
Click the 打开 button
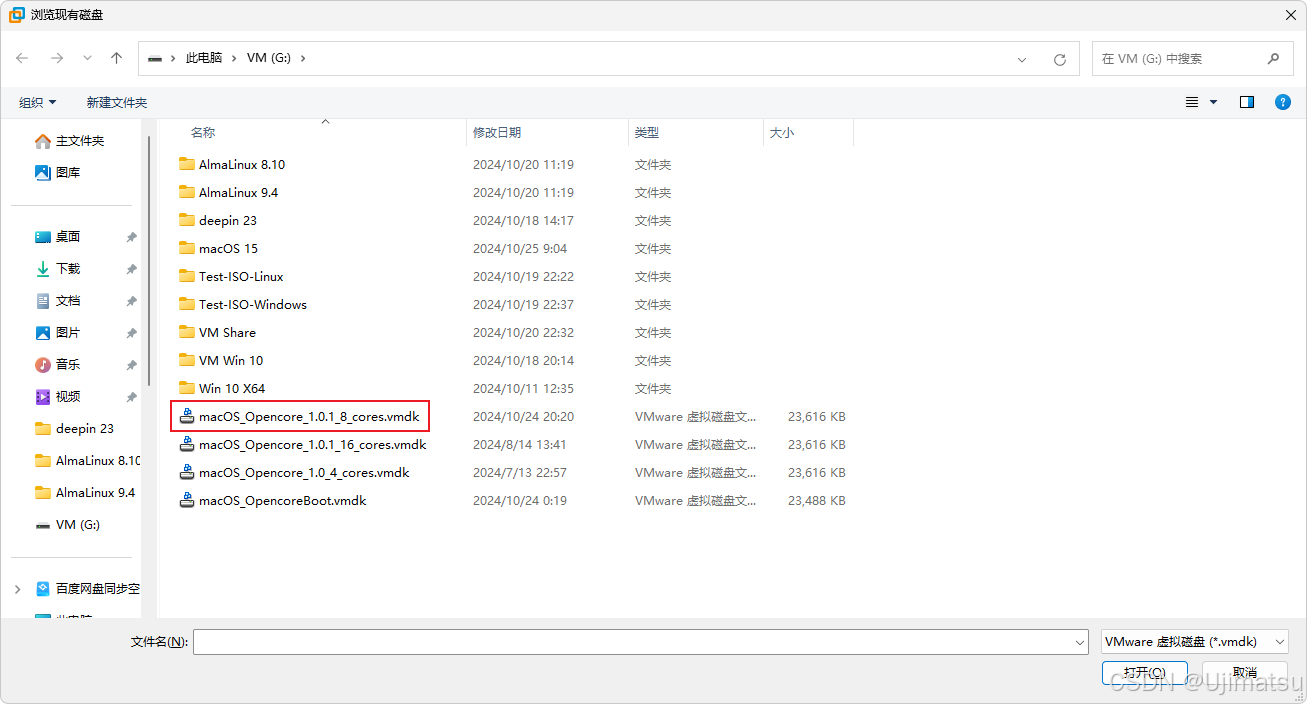coord(1144,673)
